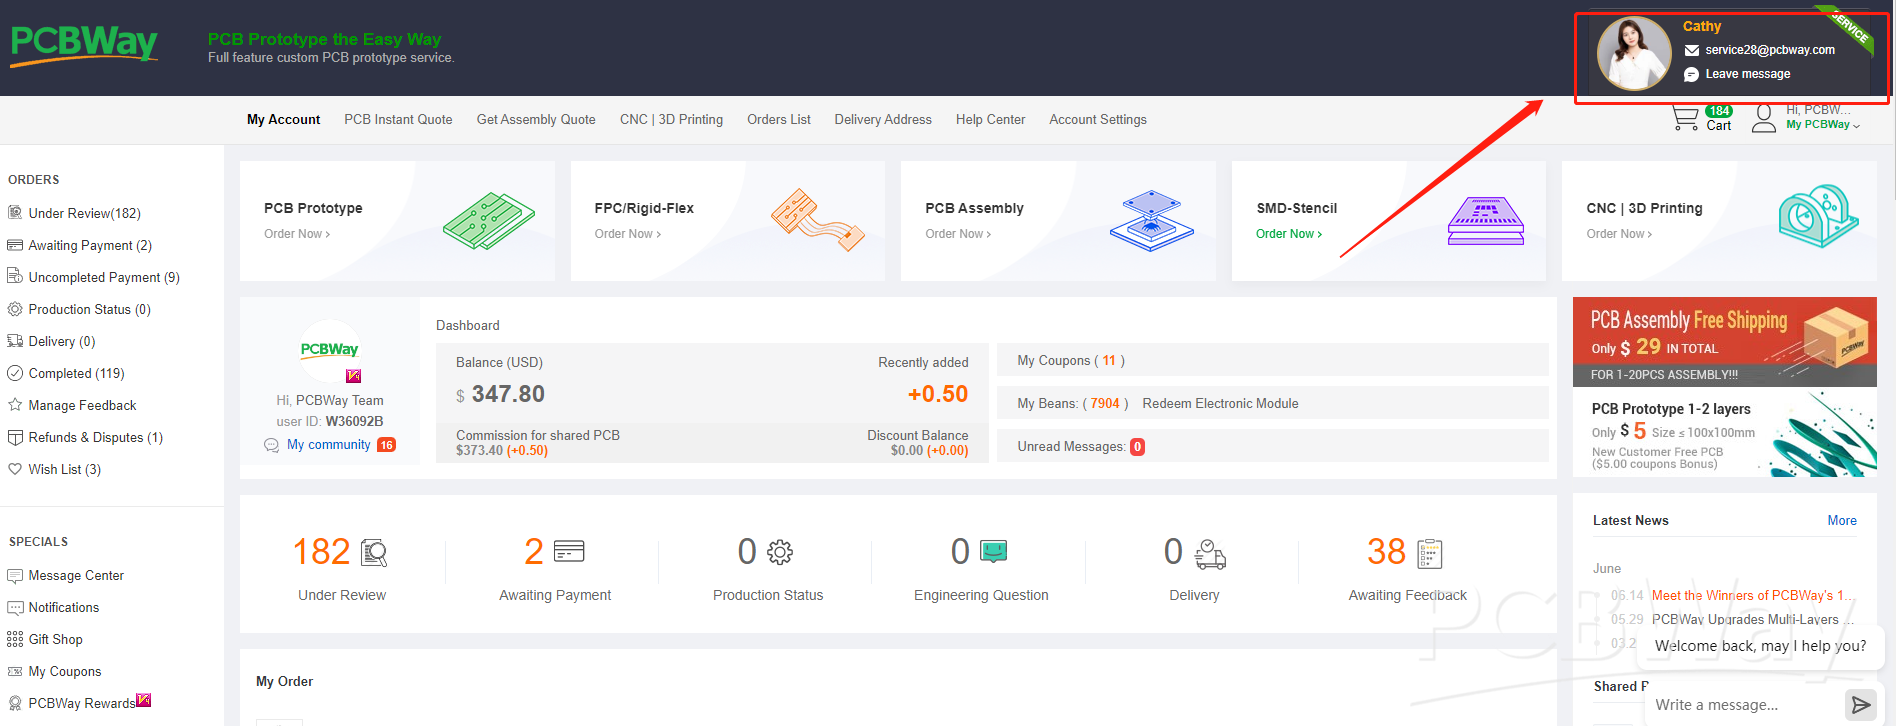This screenshot has height=726, width=1896.
Task: Select the My Account menu item
Action: [284, 119]
